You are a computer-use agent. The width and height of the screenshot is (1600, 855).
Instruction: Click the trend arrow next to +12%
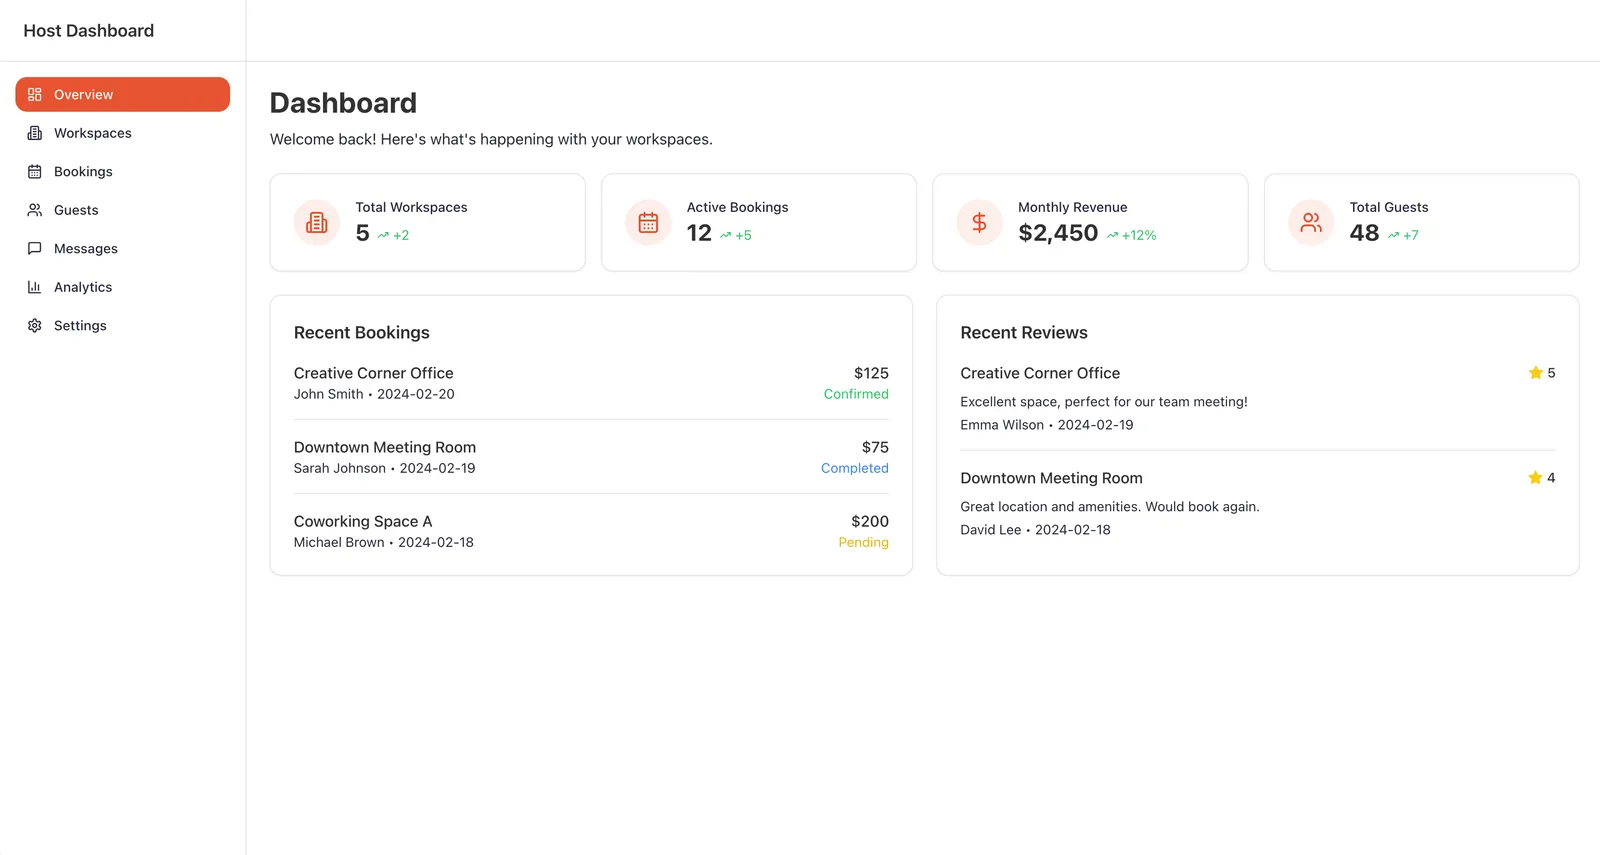(x=1112, y=236)
